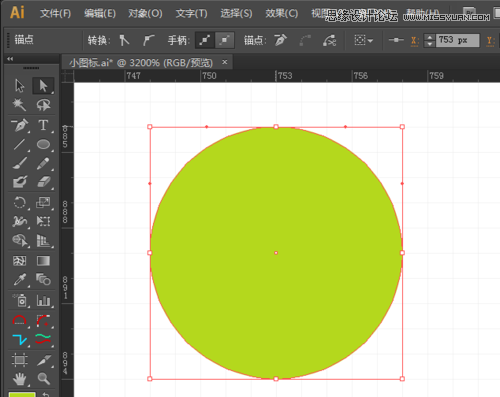The width and height of the screenshot is (500, 397).
Task: Select the Paintbrush tool
Action: 20,163
